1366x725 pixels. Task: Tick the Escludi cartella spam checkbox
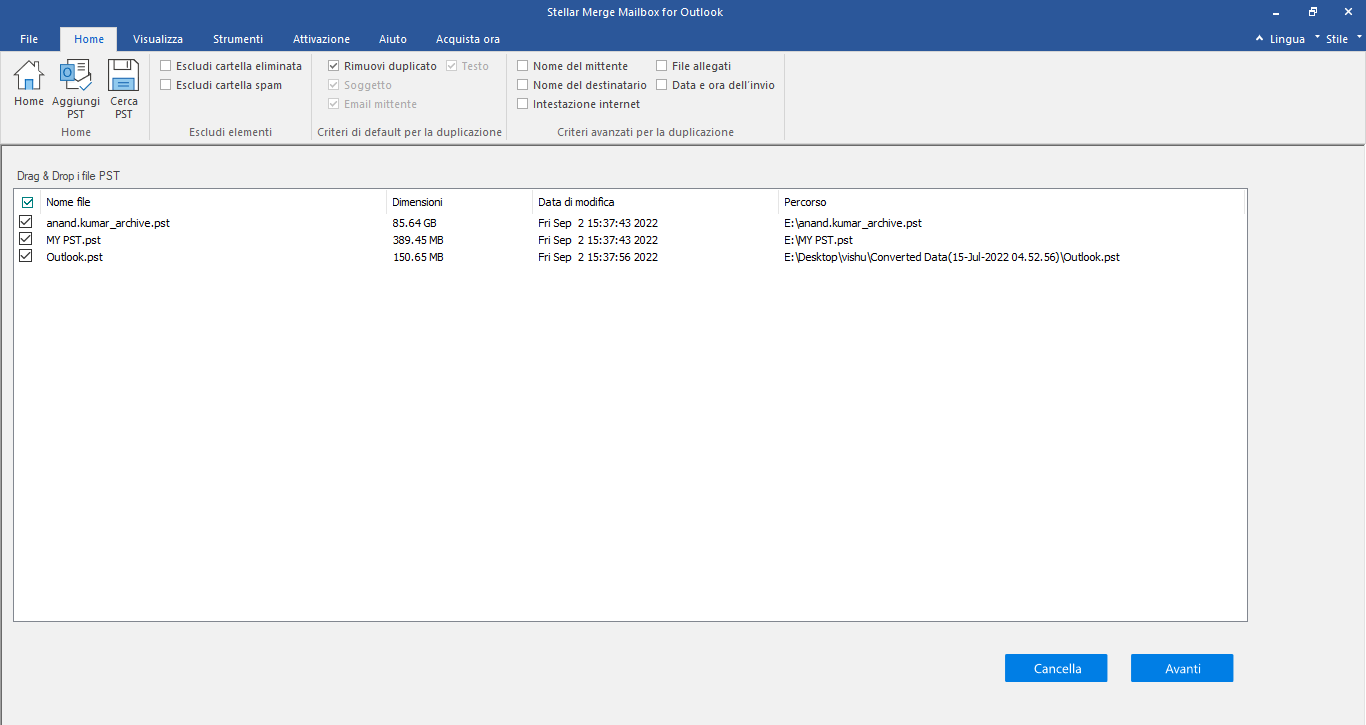165,85
